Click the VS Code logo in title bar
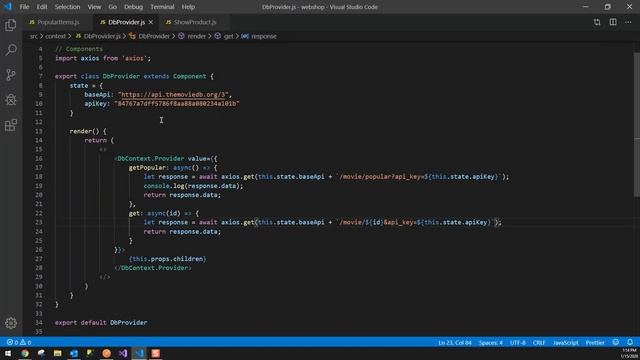The height and width of the screenshot is (360, 640). [x=8, y=7]
